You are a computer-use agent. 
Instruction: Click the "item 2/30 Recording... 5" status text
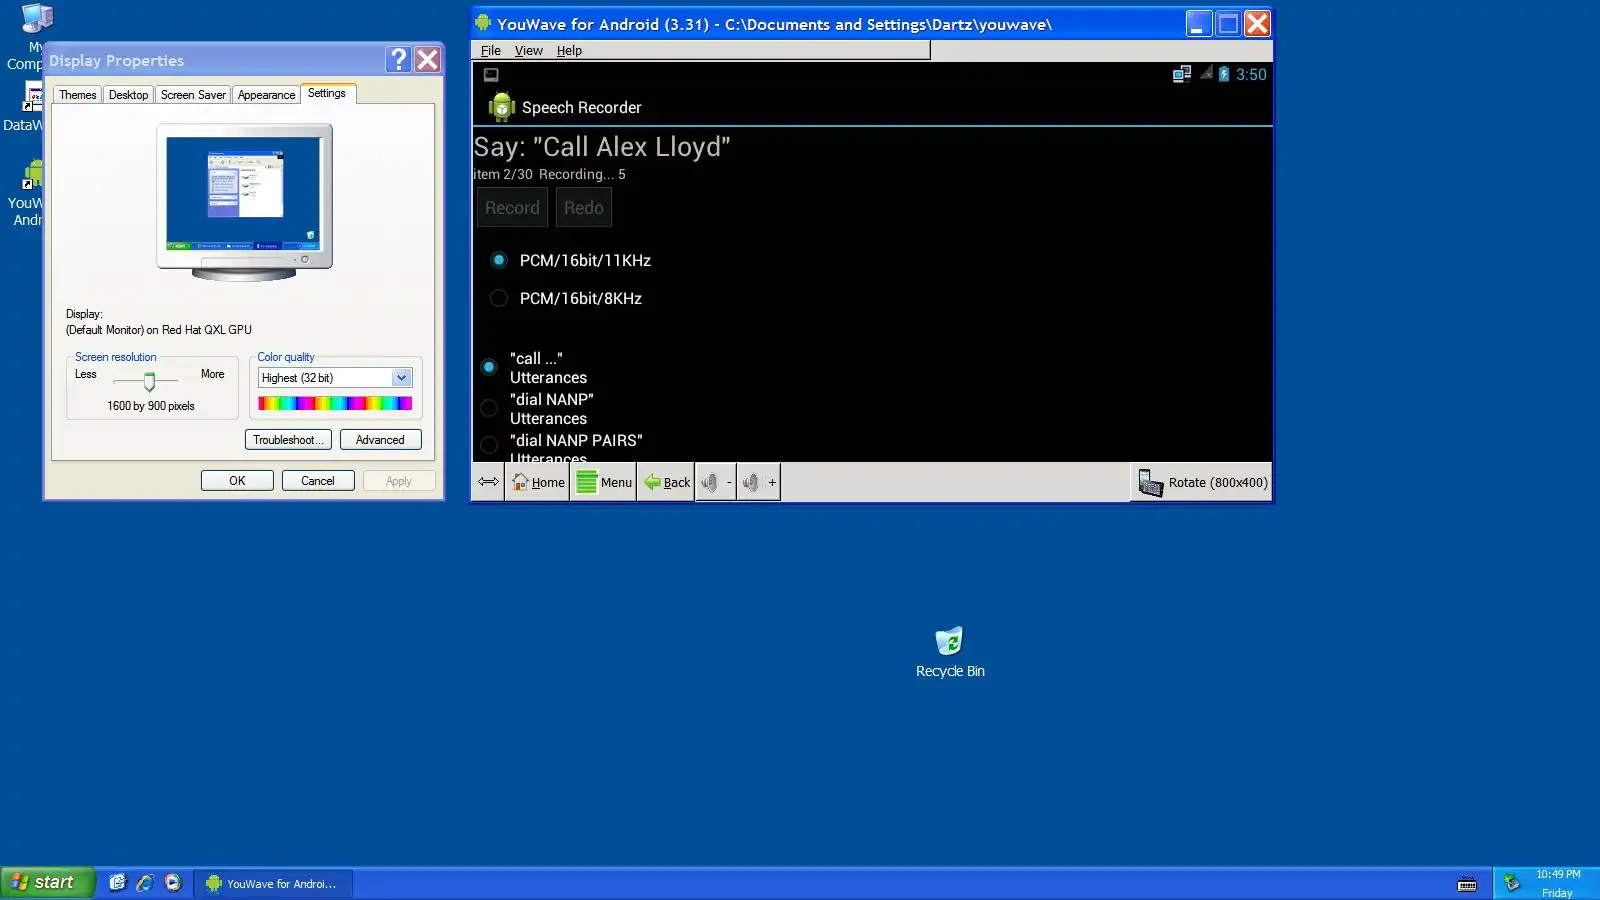click(x=549, y=174)
